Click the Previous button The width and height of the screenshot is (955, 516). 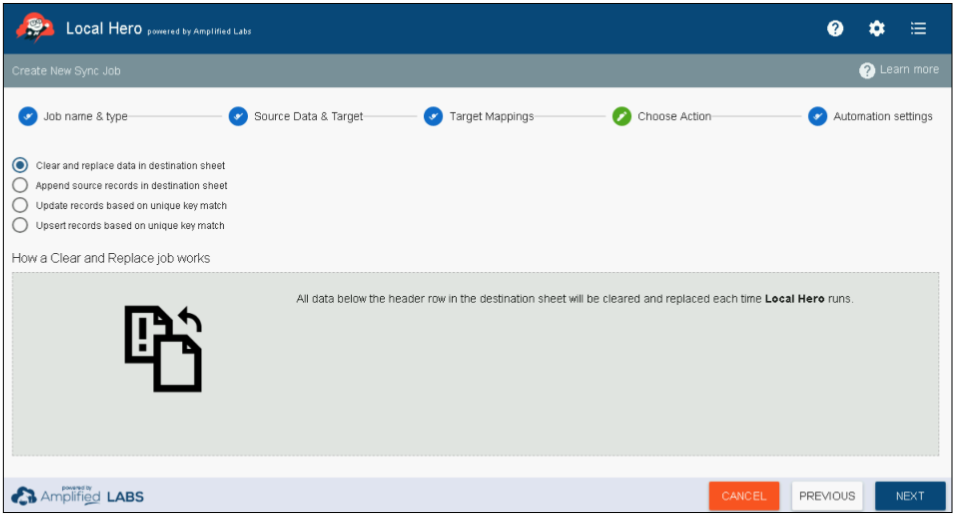click(827, 496)
